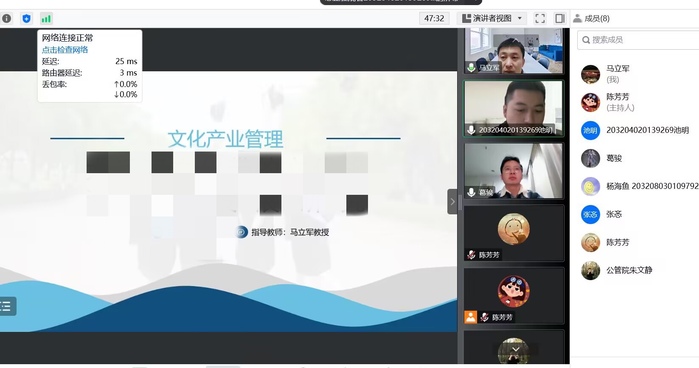Open the meeting info icon
Image resolution: width=699 pixels, height=368 pixels.
click(x=6, y=19)
